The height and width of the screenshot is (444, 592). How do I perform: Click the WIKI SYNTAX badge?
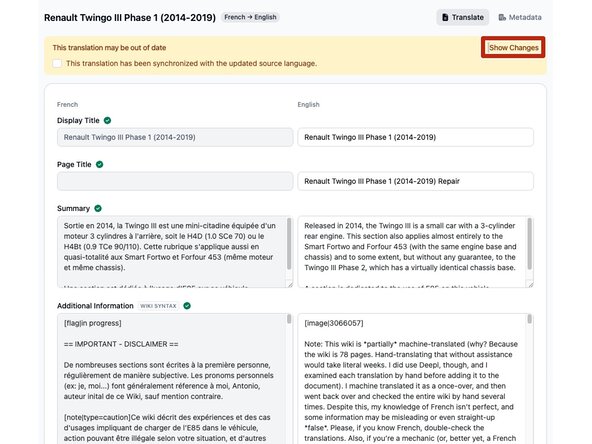(158, 306)
